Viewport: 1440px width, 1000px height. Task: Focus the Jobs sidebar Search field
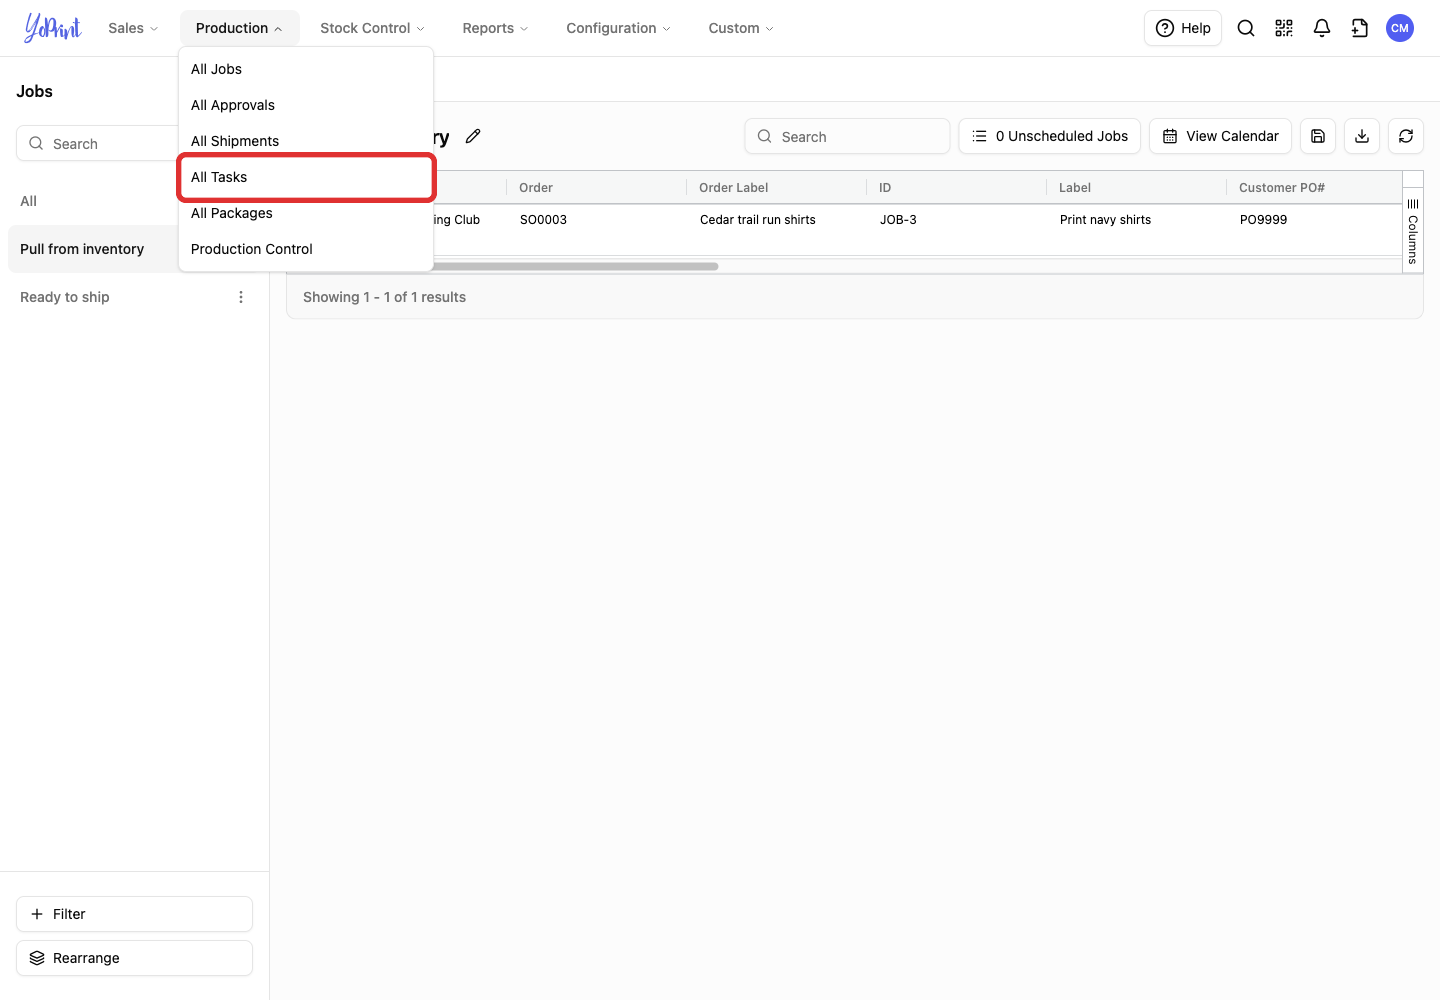coord(97,143)
